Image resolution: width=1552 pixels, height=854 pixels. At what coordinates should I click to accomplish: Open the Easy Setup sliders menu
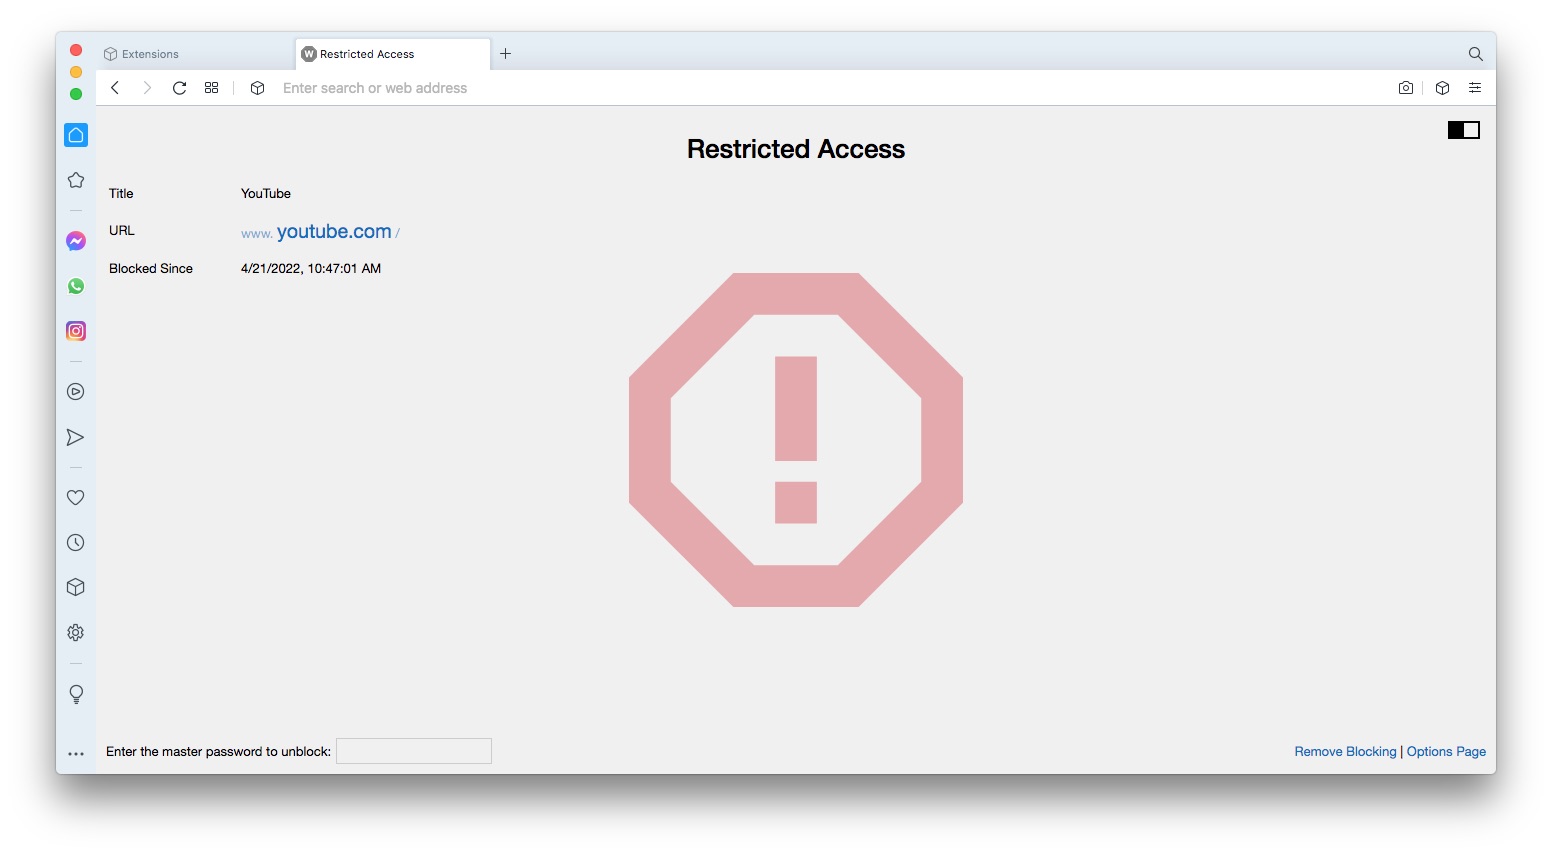[x=1475, y=88]
